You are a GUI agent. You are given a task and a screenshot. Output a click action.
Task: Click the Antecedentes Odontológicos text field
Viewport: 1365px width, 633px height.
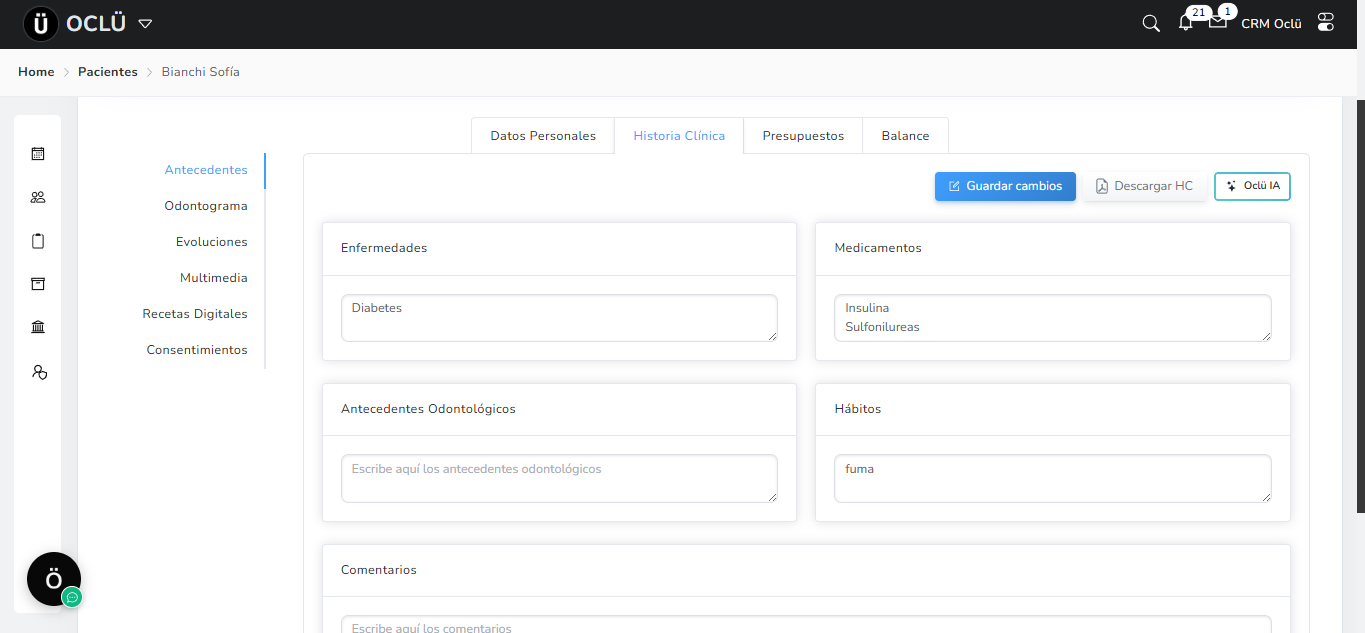coord(559,479)
